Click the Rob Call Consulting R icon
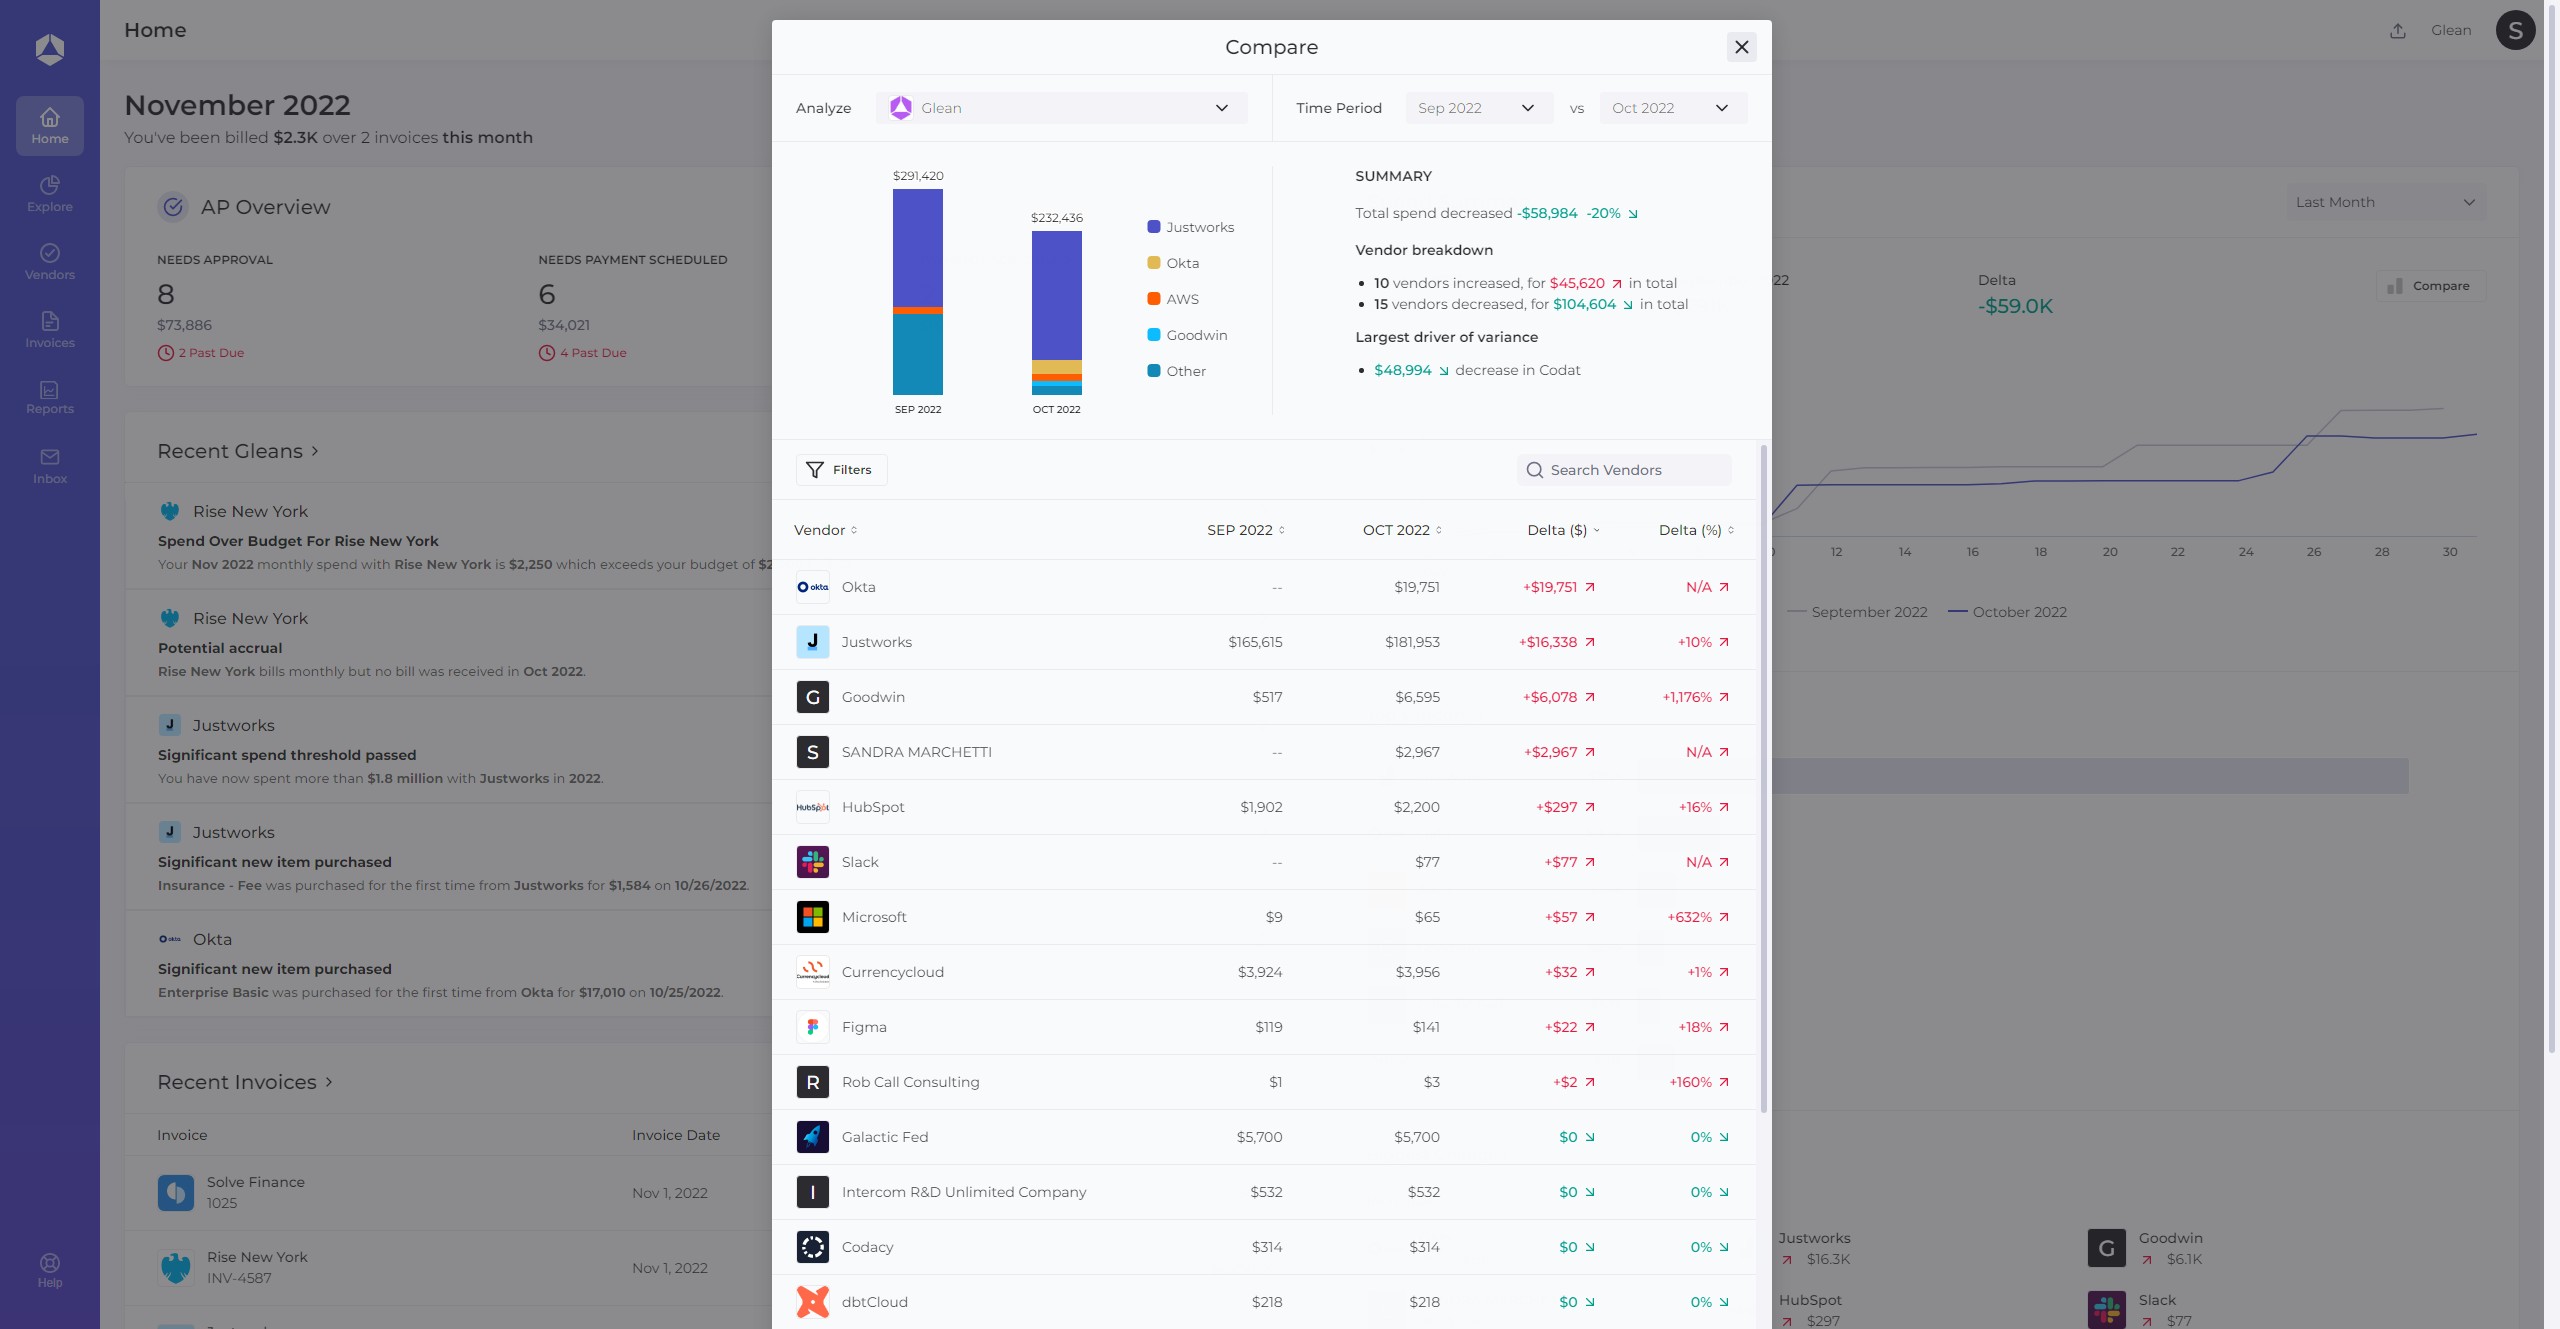This screenshot has height=1329, width=2560. click(x=812, y=1082)
